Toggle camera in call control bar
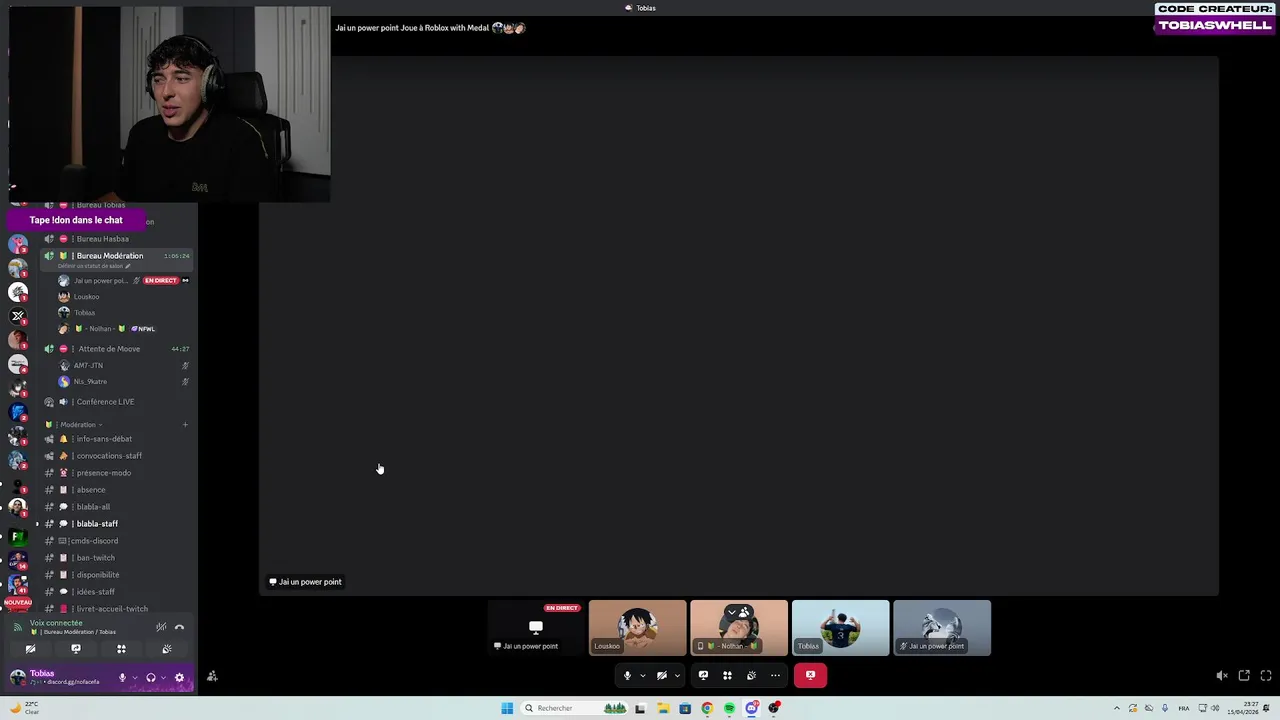The width and height of the screenshot is (1280, 720). pyautogui.click(x=661, y=675)
